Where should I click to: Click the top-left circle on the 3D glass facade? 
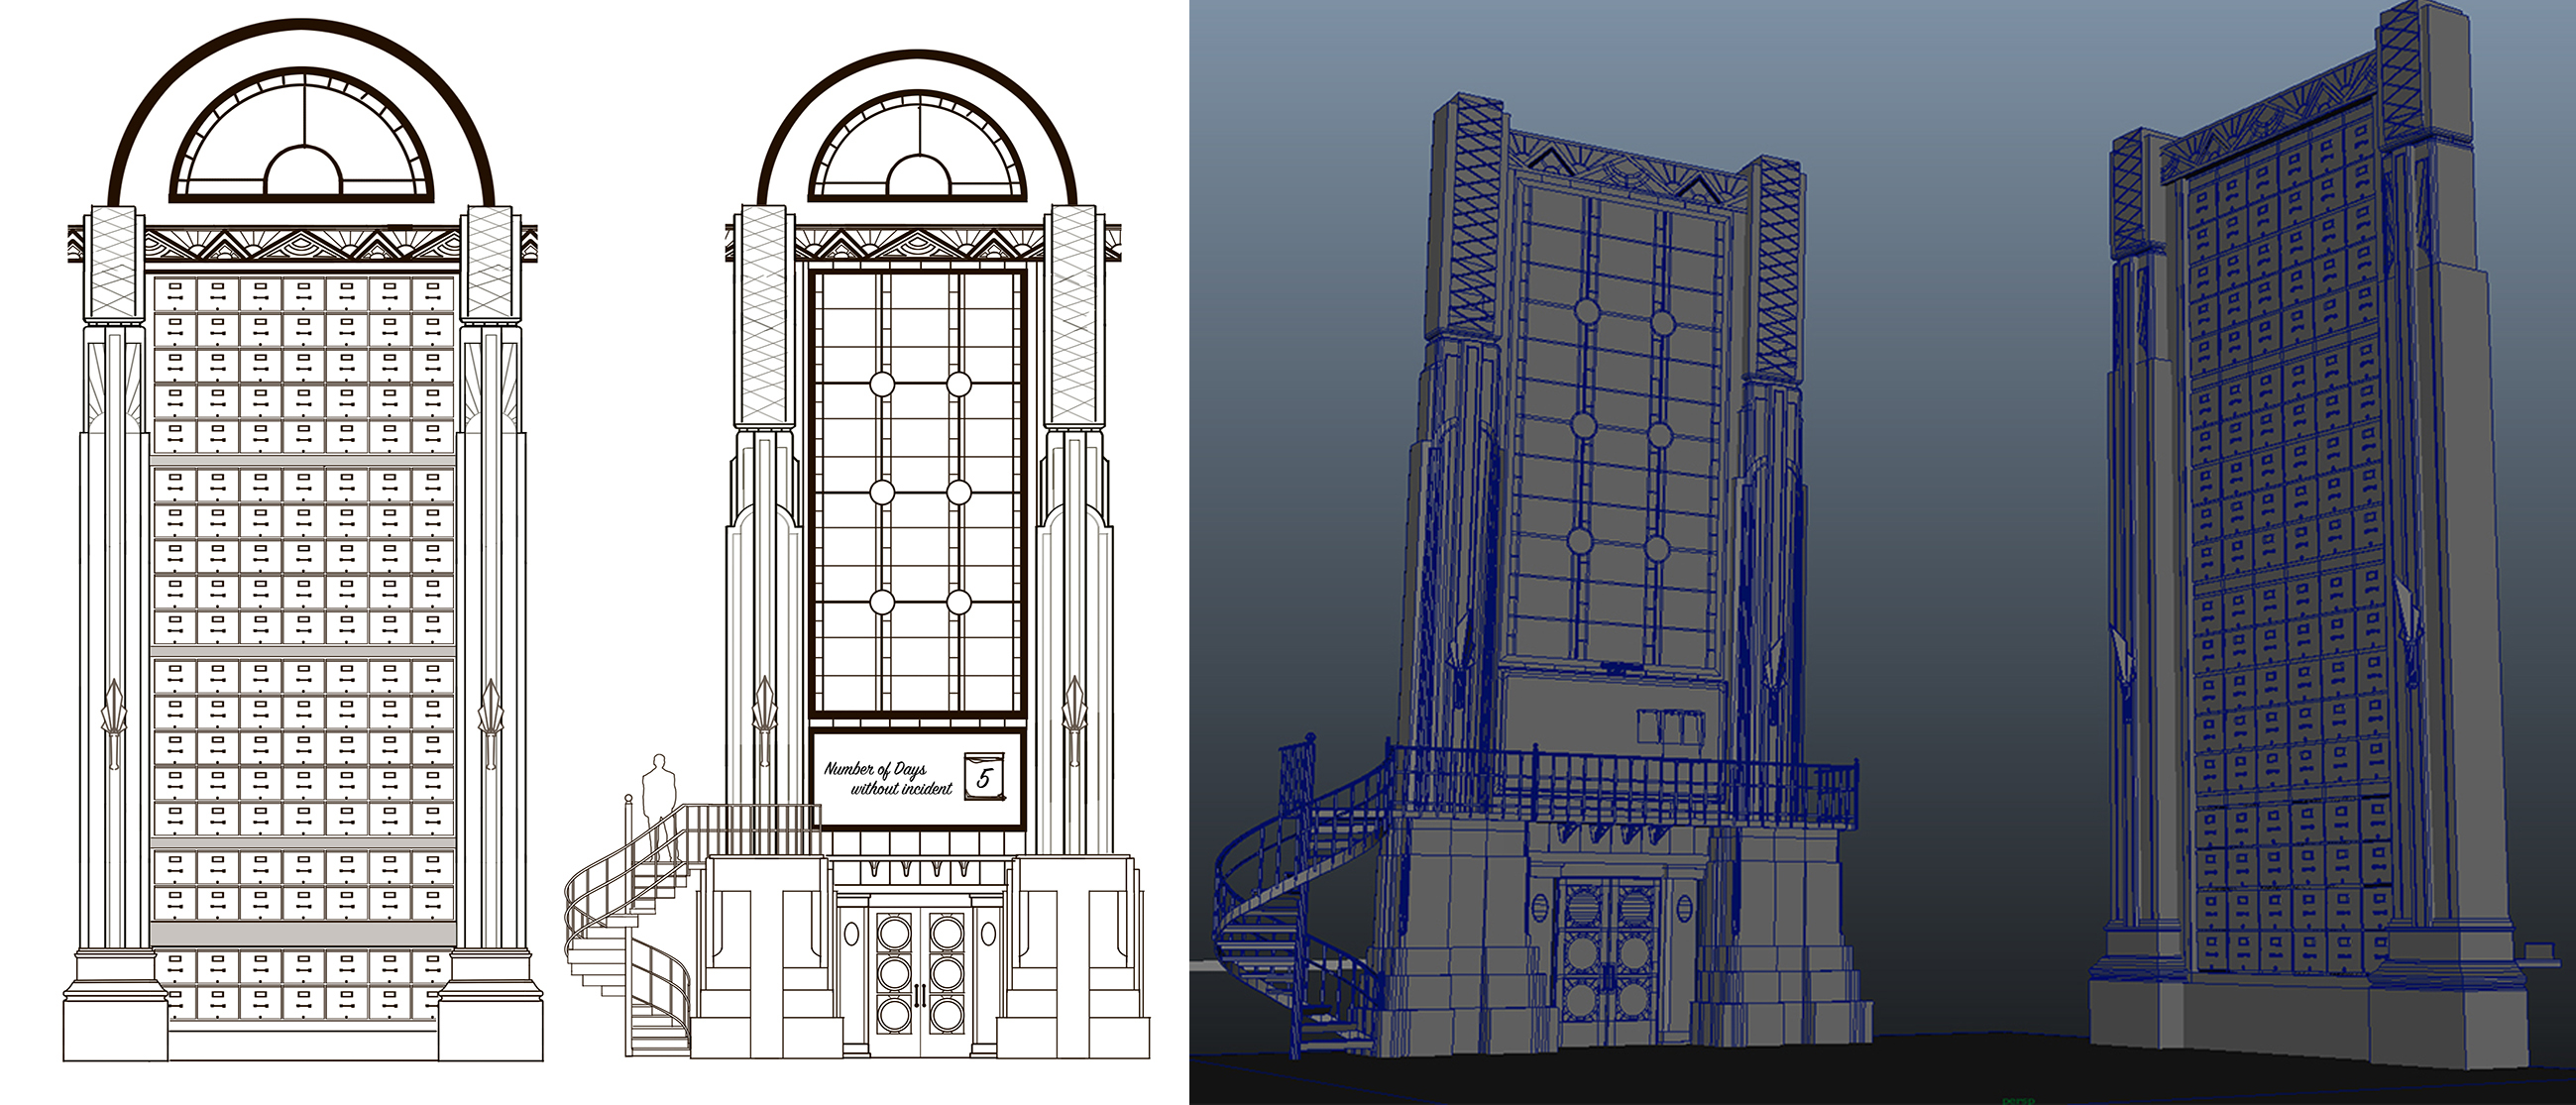click(x=1586, y=310)
